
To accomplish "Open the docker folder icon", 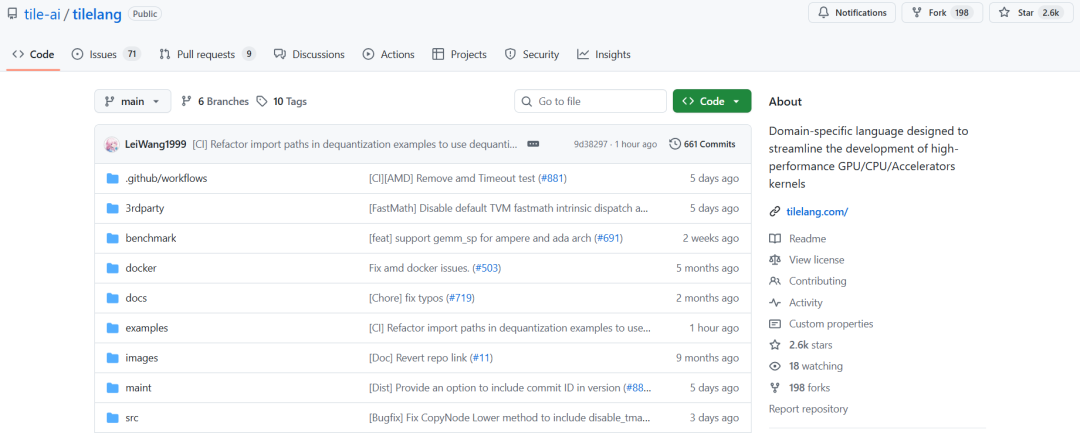I will tap(113, 268).
